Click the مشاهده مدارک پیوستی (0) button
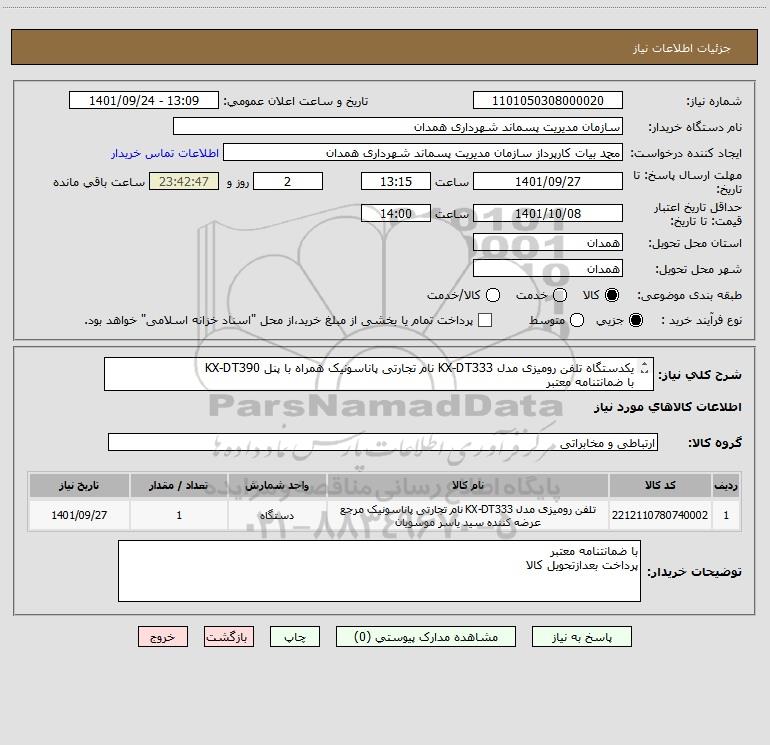 point(426,637)
